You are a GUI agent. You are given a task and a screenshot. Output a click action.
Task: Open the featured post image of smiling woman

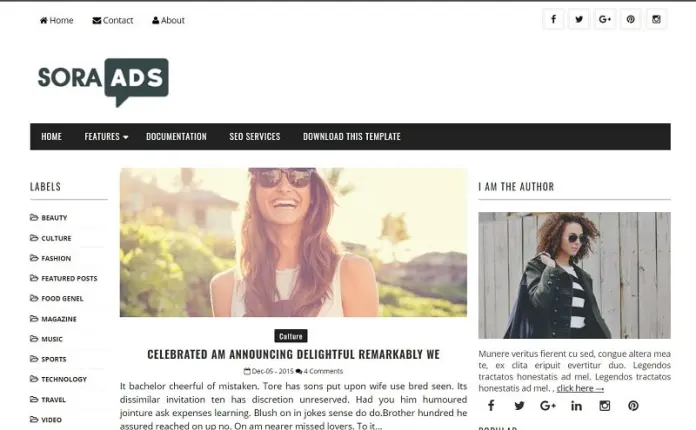293,242
